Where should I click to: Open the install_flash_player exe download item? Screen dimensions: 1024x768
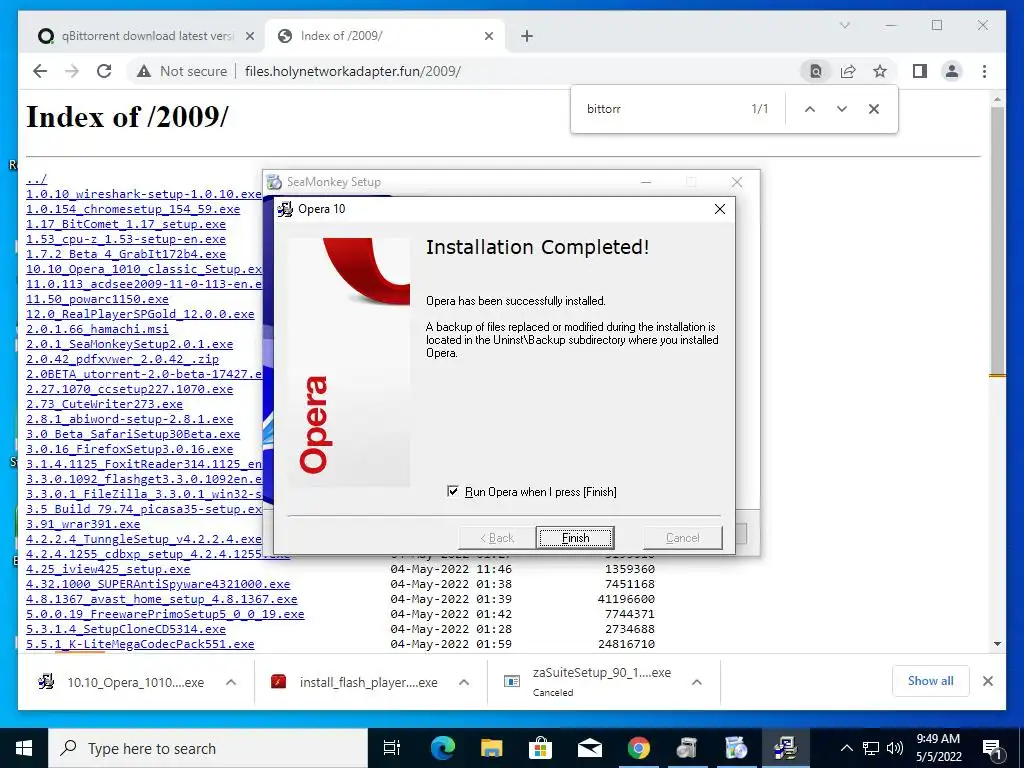[x=356, y=682]
